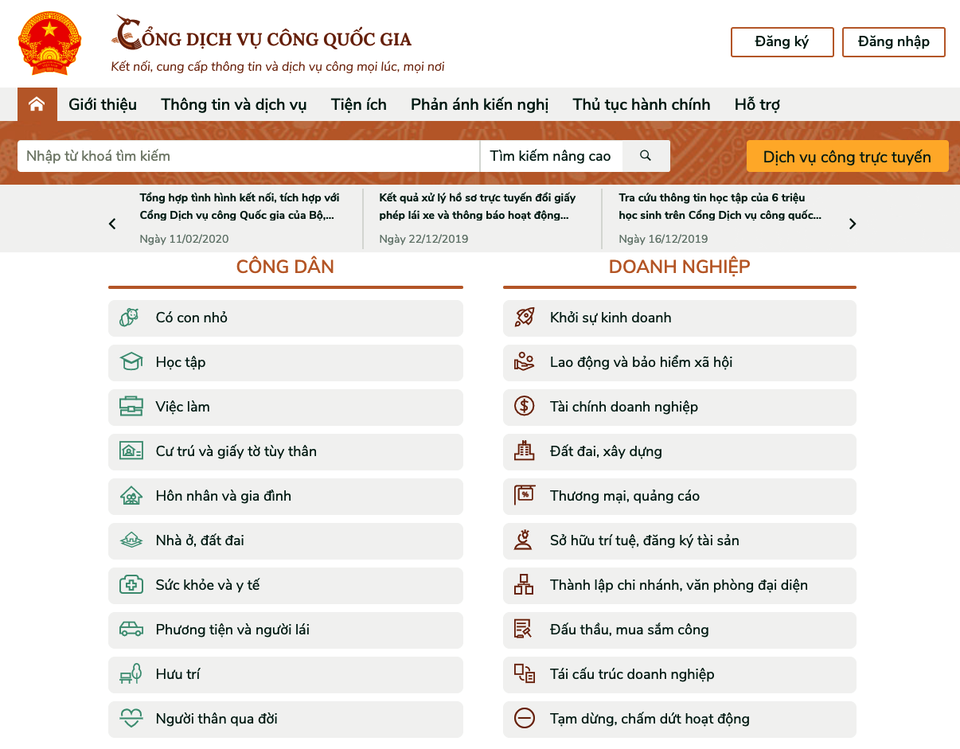960x749 pixels.
Task: Open the Tiện ích menu
Action: coord(359,105)
